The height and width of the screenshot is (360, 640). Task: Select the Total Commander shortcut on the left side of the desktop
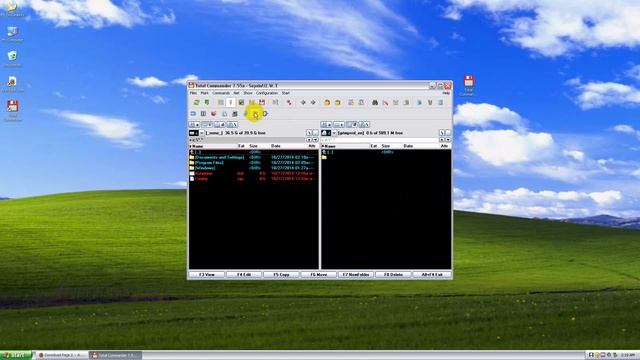tap(12, 111)
